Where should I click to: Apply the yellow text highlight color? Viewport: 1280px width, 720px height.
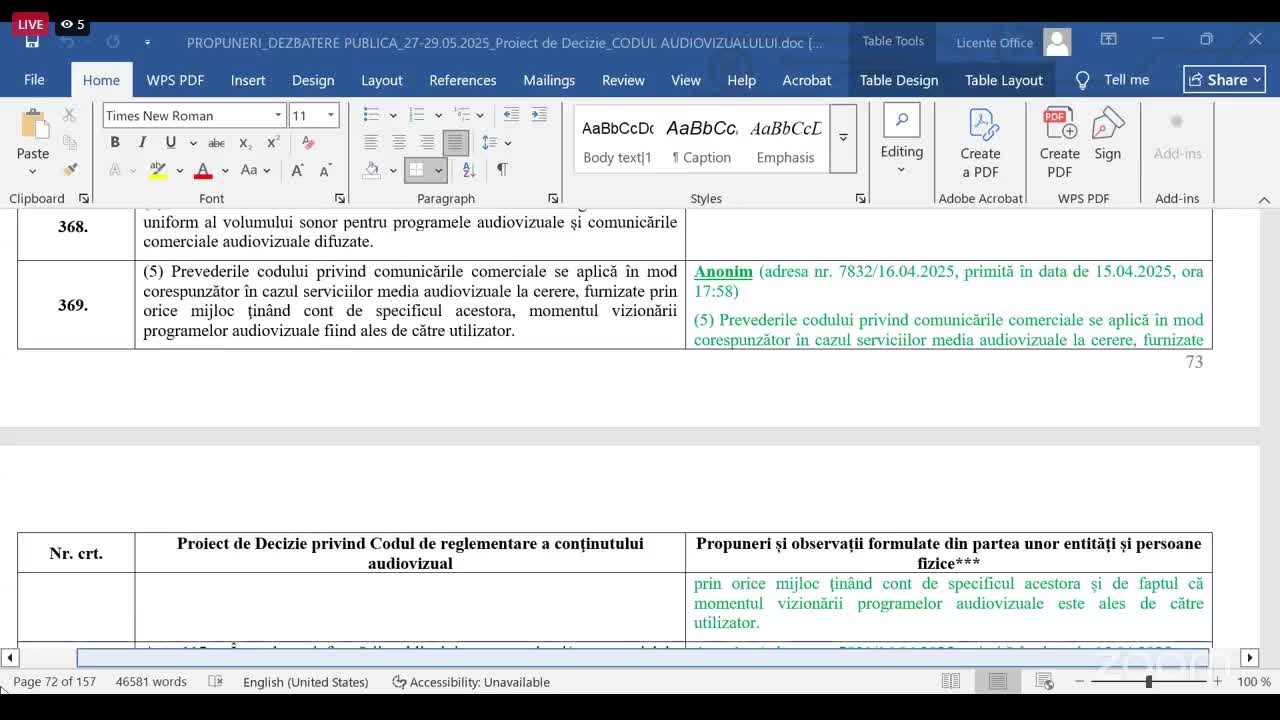tap(158, 170)
